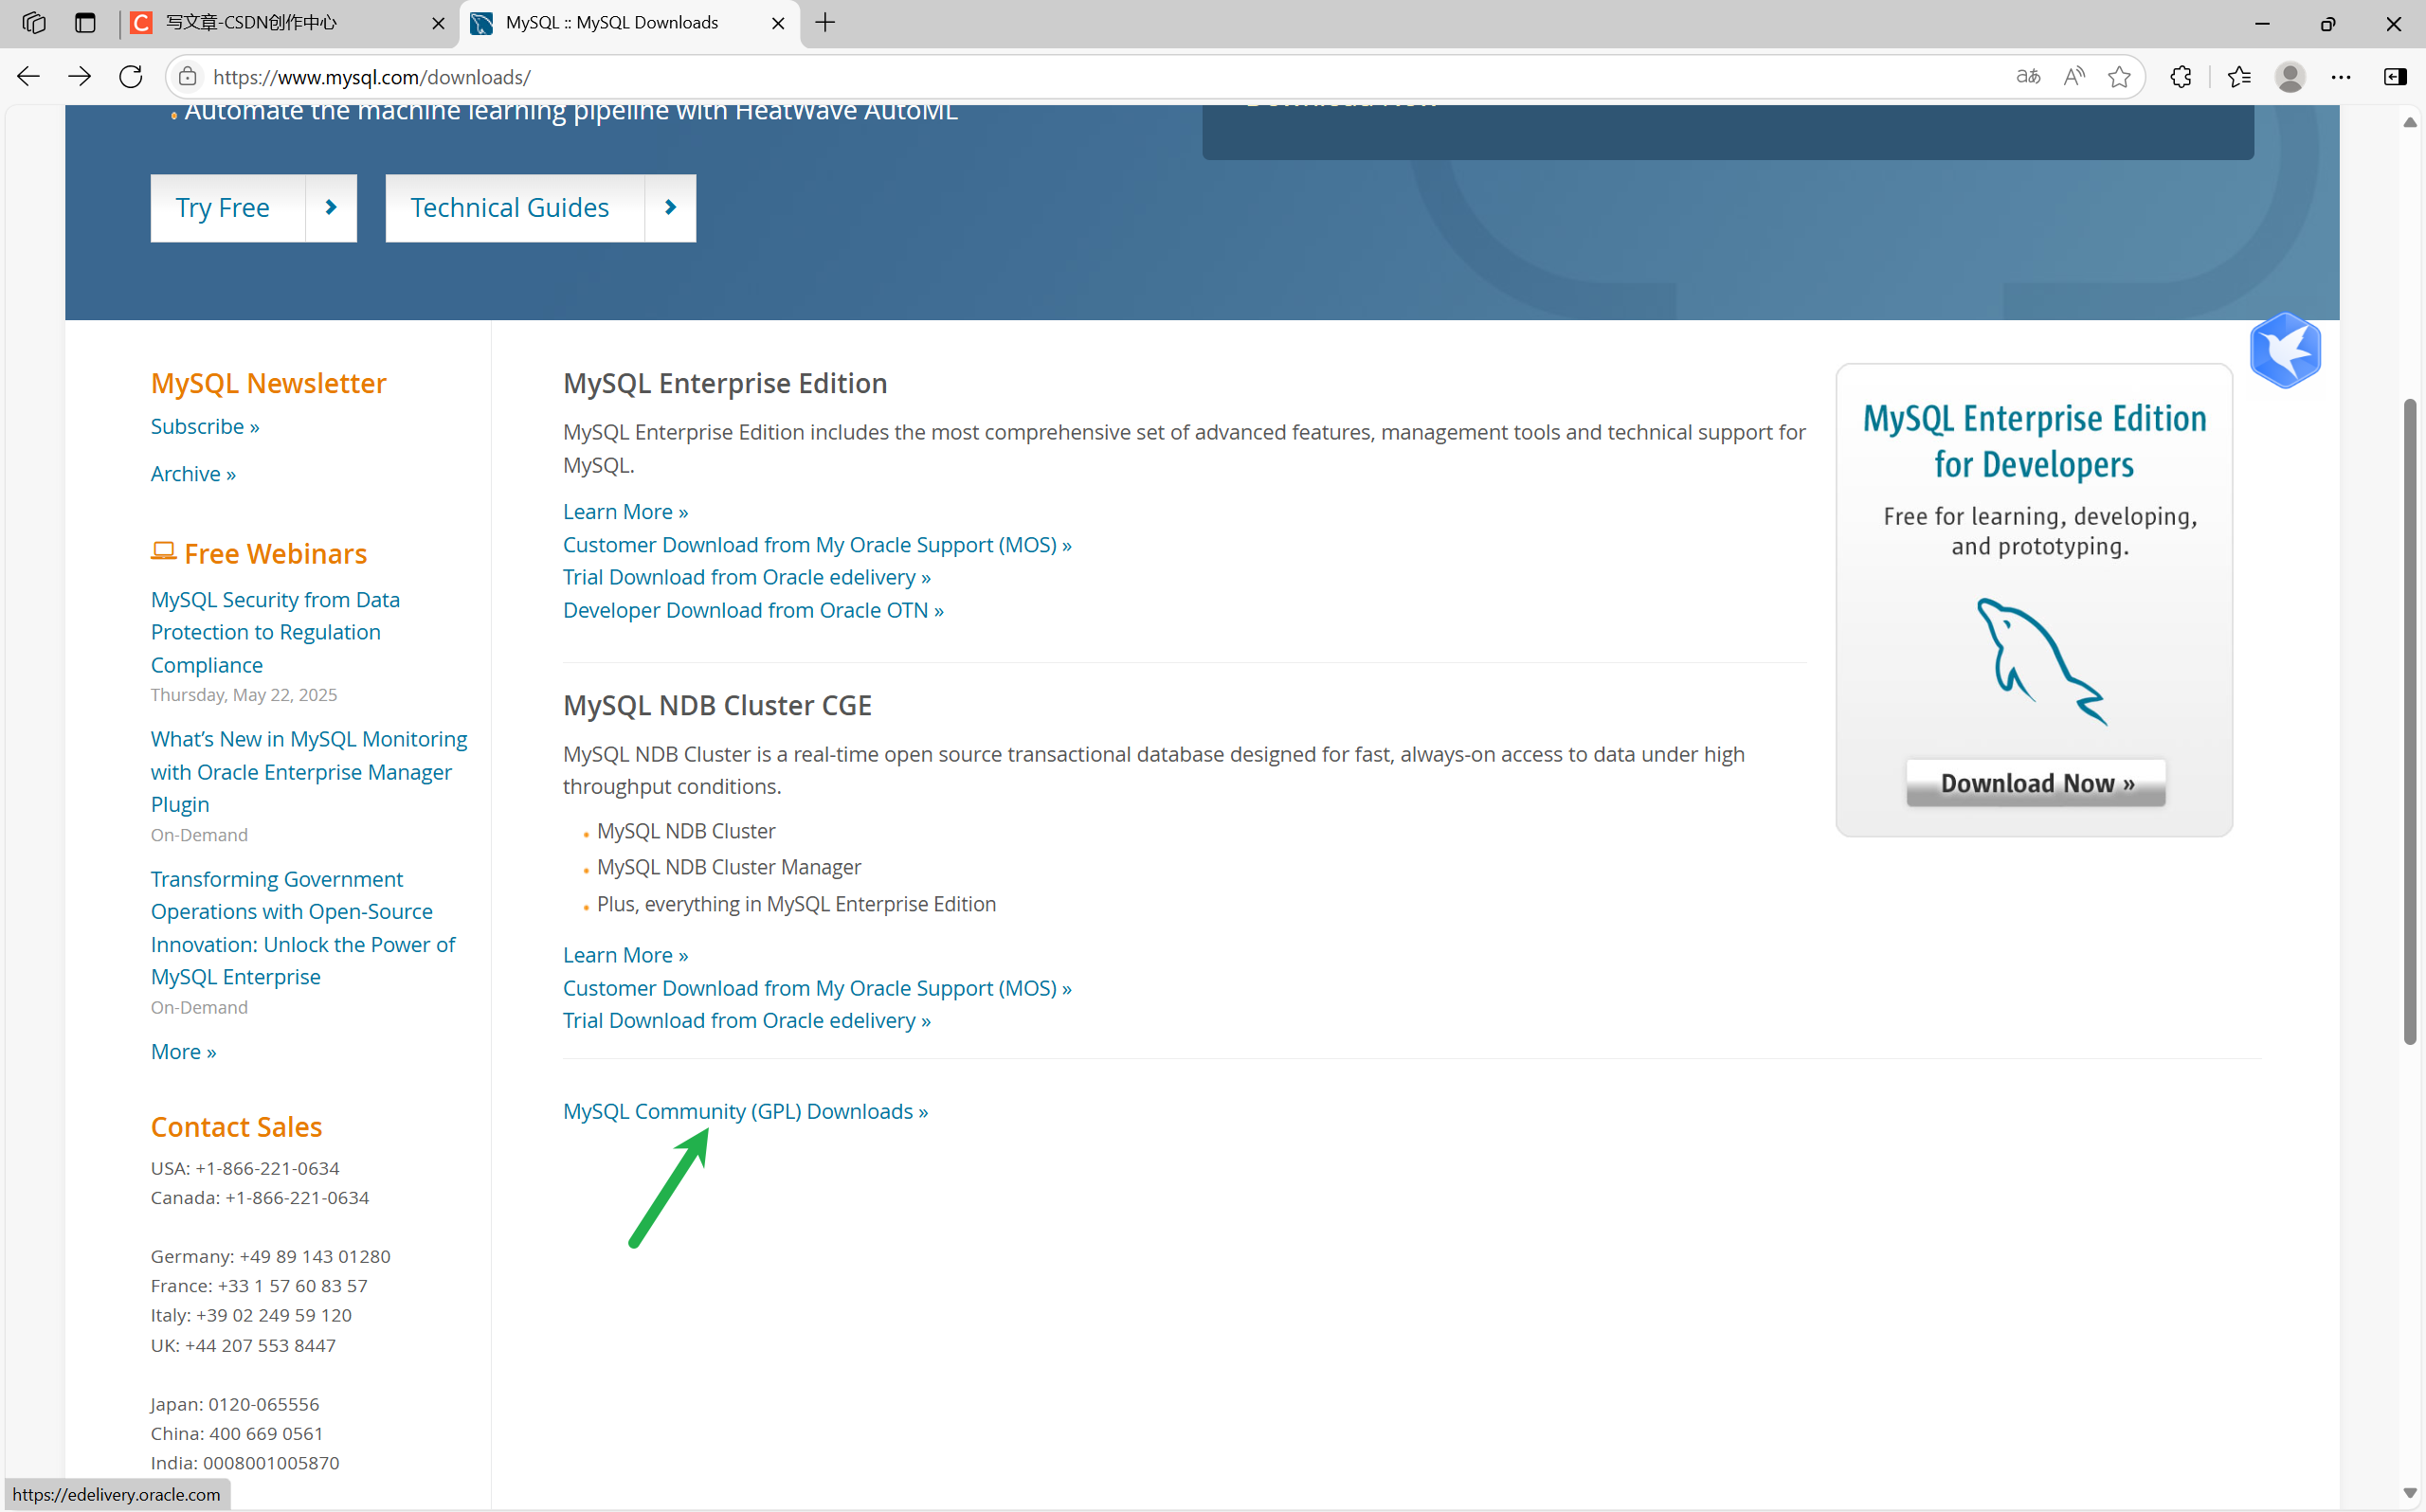Click the address bar
Screen dimensions: 2426x1512
tap(700, 76)
